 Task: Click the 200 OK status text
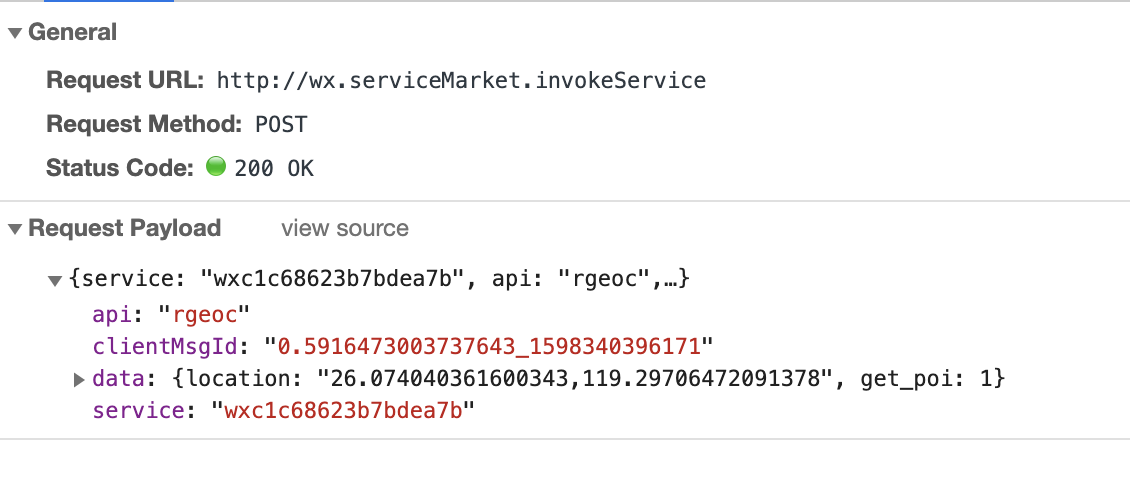[274, 169]
